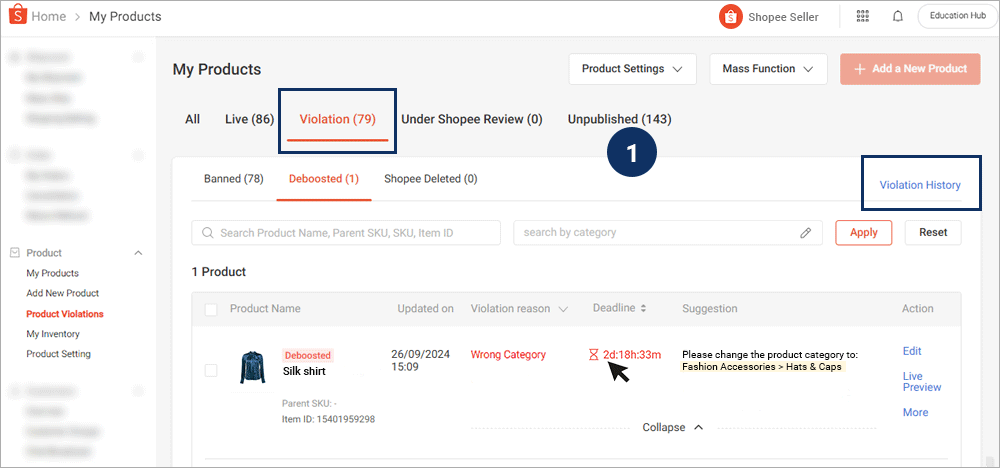Open the Education Hub button

click(958, 17)
